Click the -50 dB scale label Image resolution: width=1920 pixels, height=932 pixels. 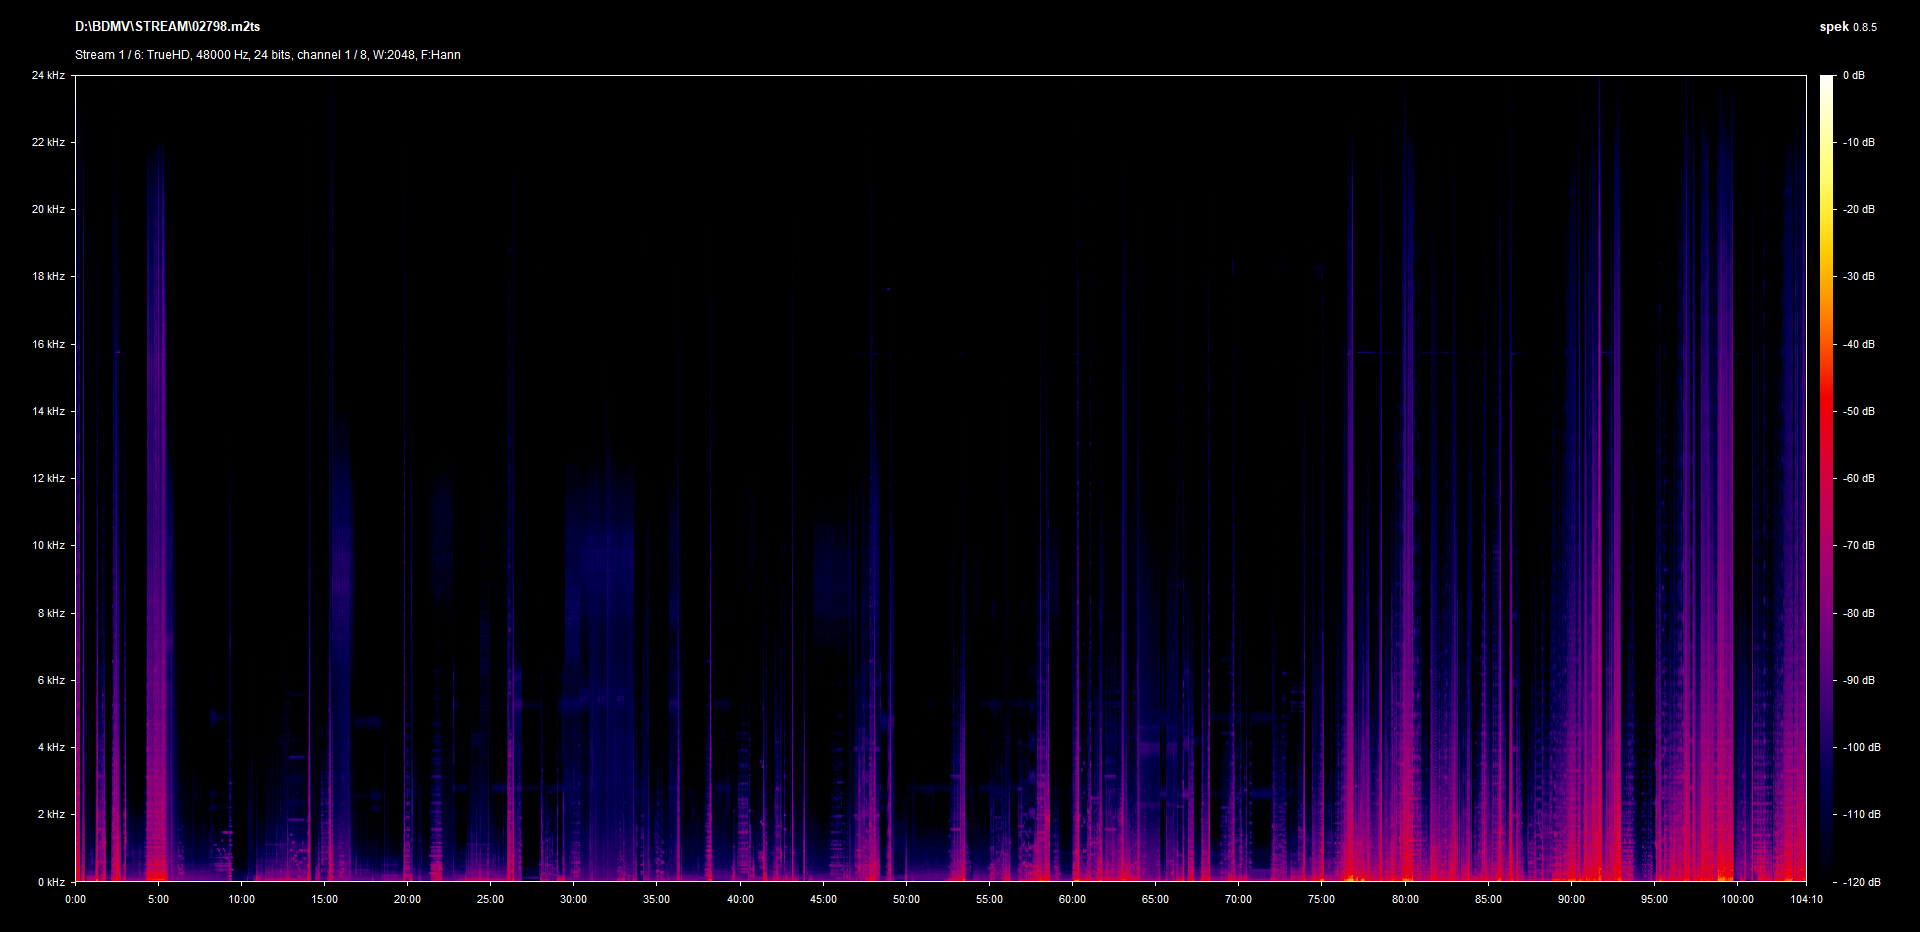tap(1859, 411)
